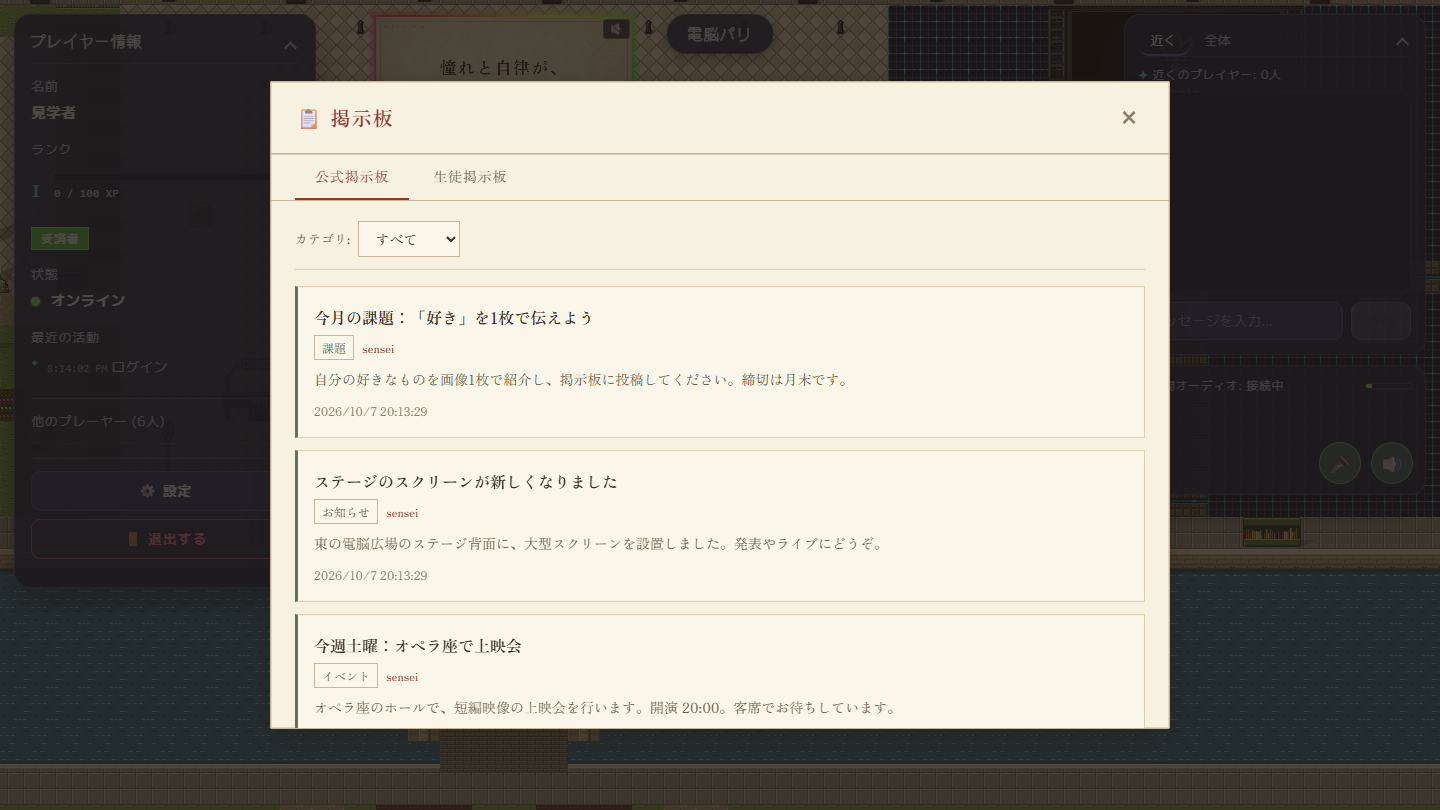Click the post title 今月の課題：「好き」を1枚で伝えよう
Image resolution: width=1440 pixels, height=810 pixels.
[454, 318]
